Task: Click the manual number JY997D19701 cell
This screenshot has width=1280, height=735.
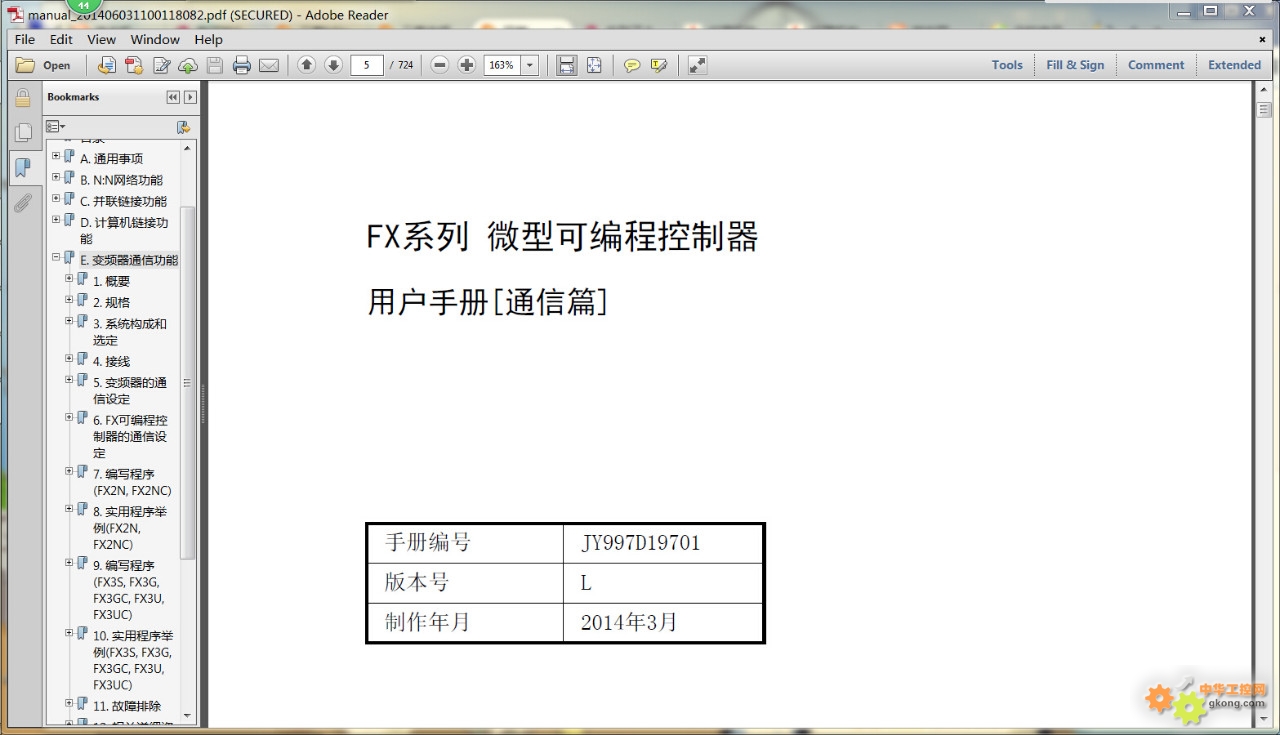Action: pos(663,543)
